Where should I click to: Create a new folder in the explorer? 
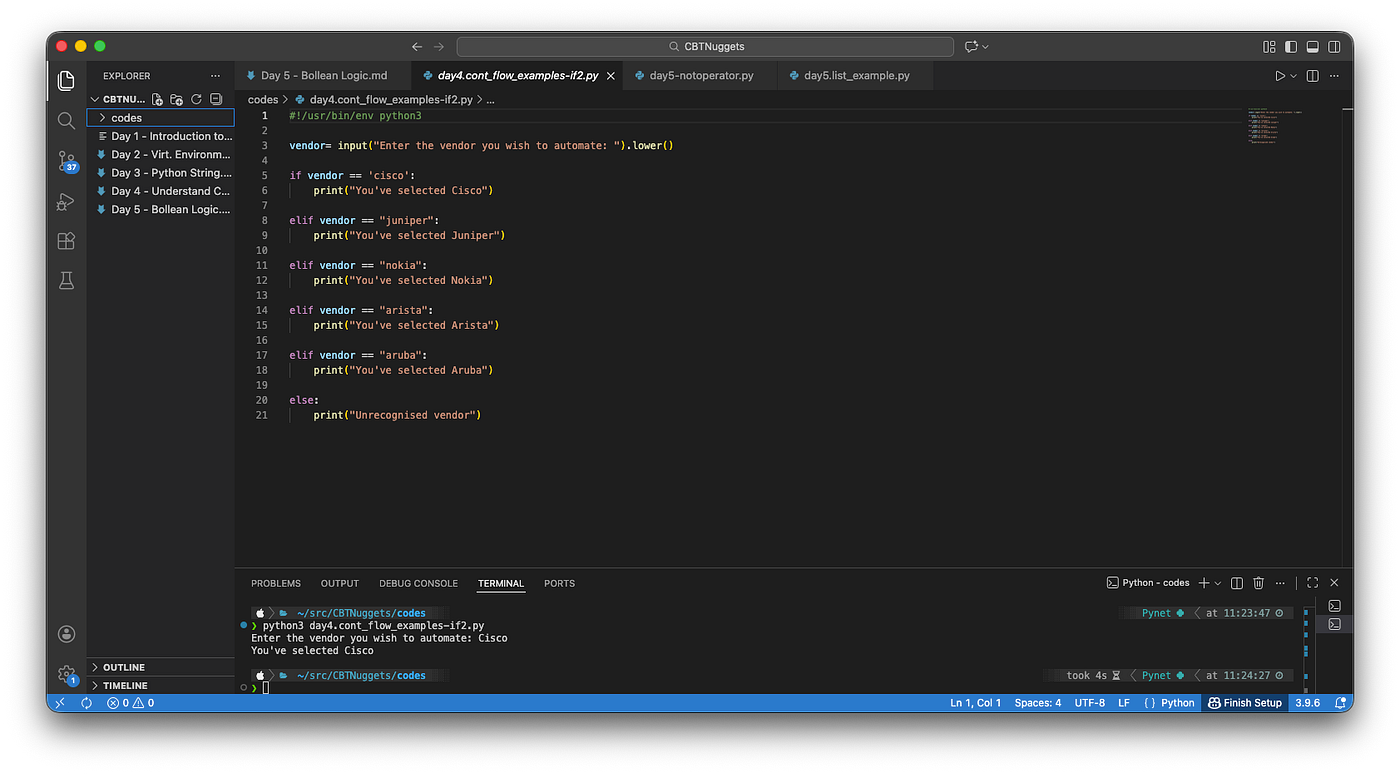[x=176, y=99]
